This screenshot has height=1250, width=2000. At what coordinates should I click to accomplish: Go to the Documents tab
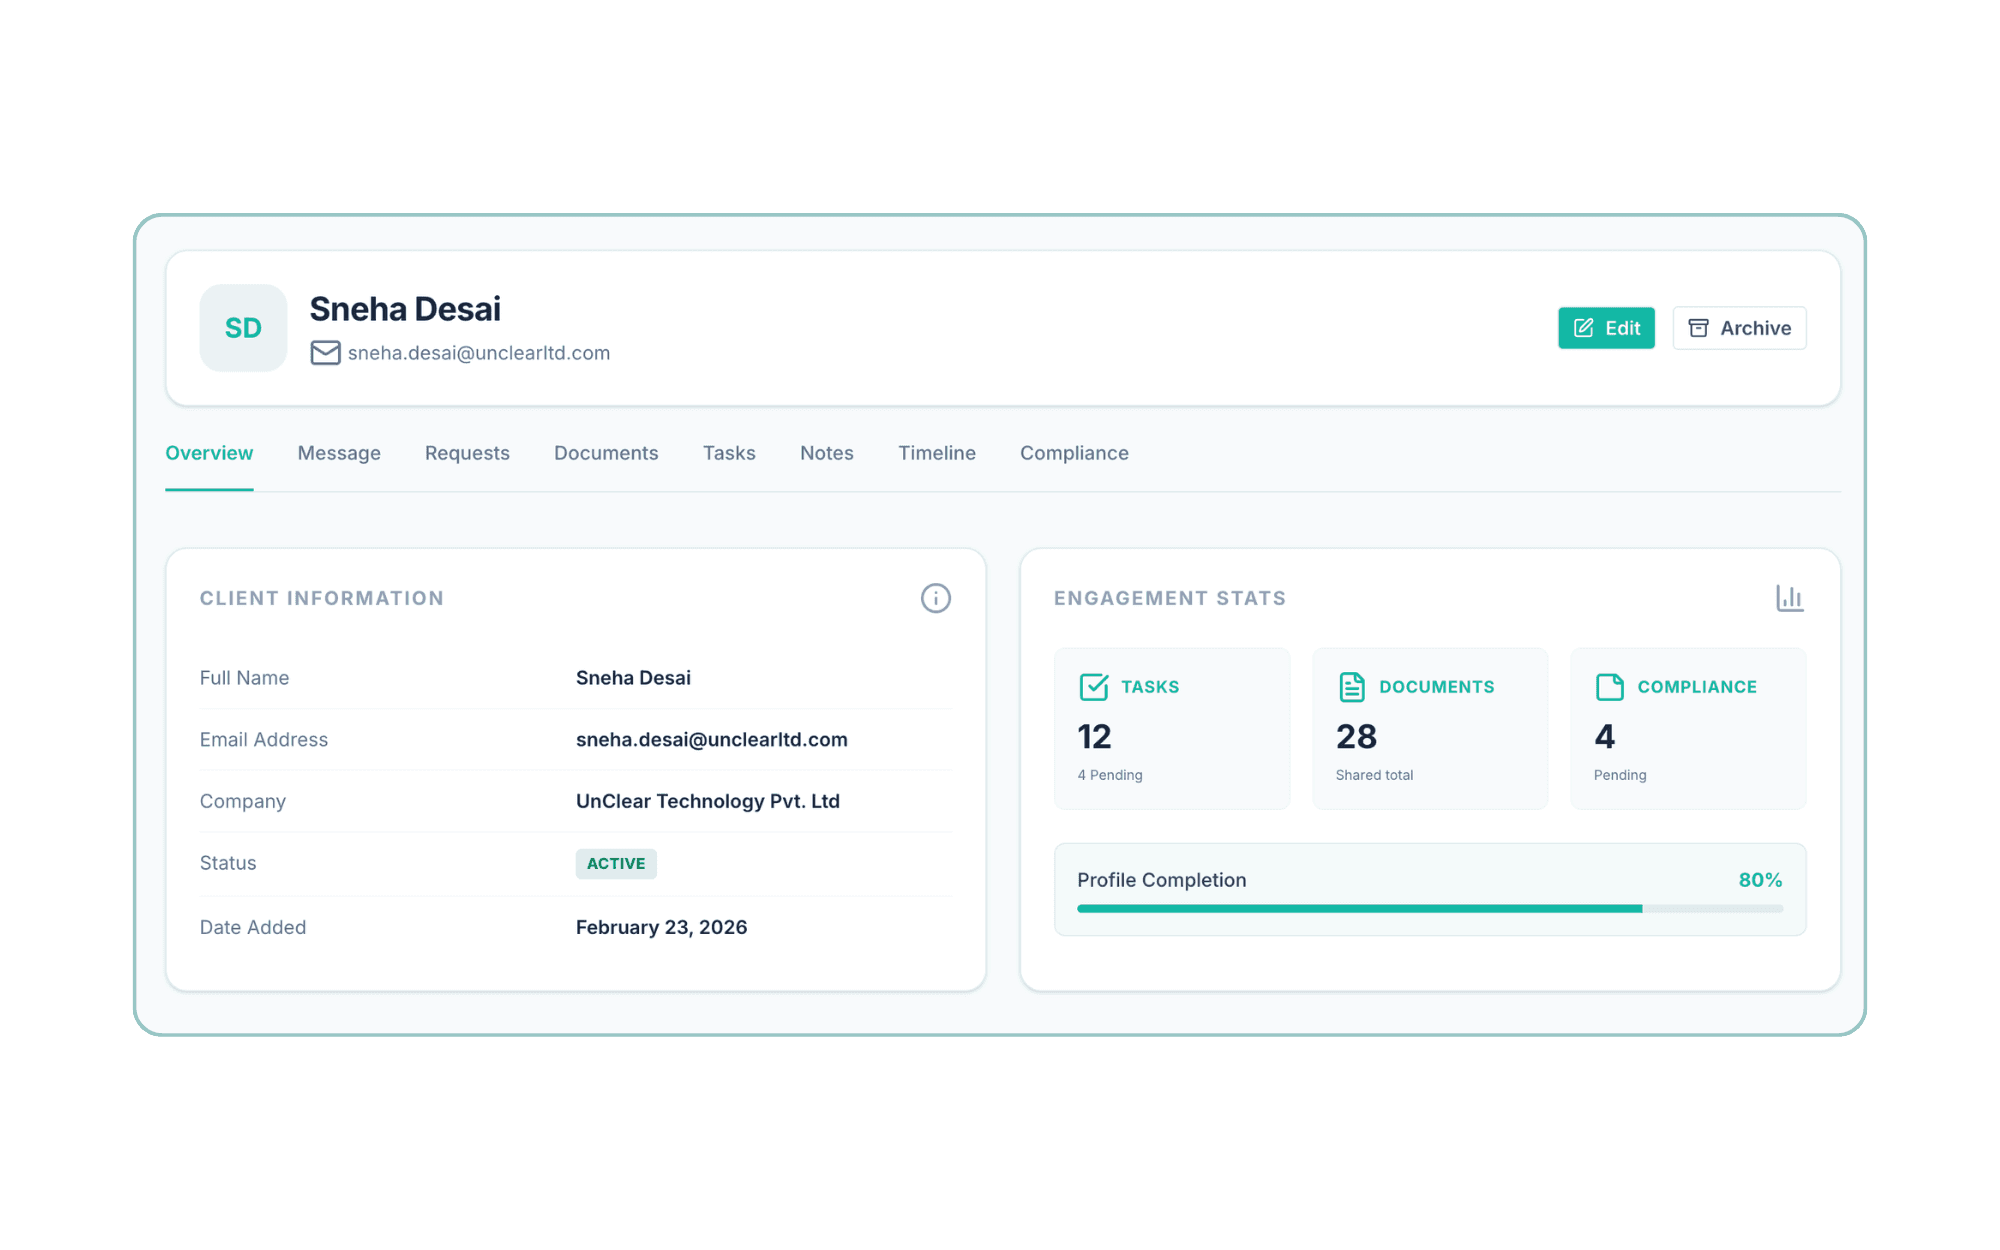click(x=606, y=453)
